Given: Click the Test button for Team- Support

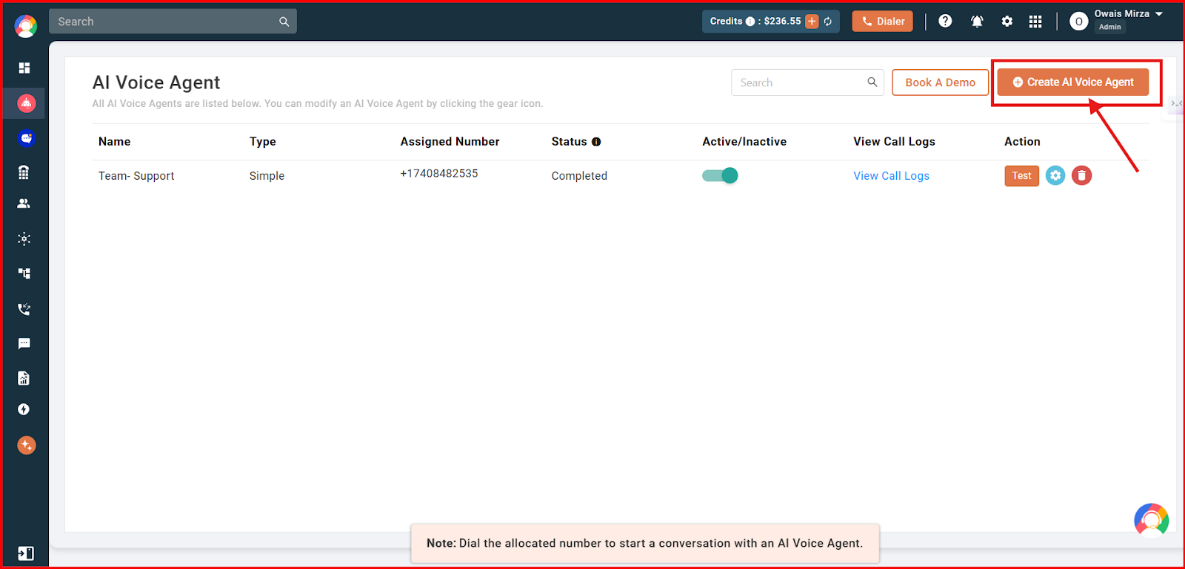Looking at the screenshot, I should click(x=1022, y=175).
